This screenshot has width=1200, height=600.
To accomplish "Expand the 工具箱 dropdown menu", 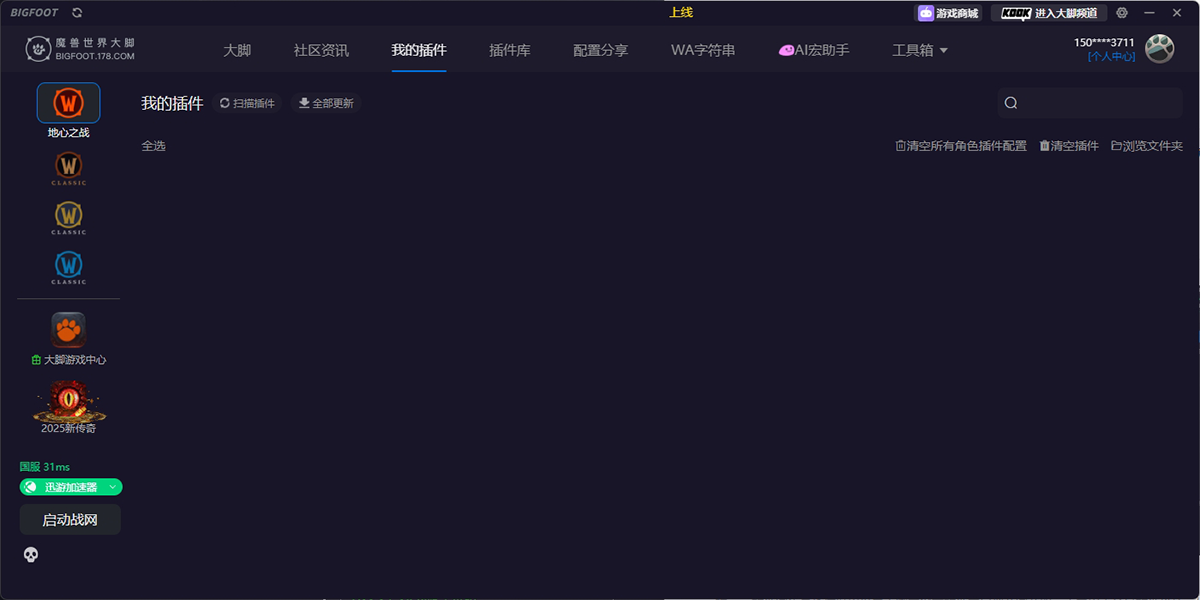I will (x=917, y=48).
